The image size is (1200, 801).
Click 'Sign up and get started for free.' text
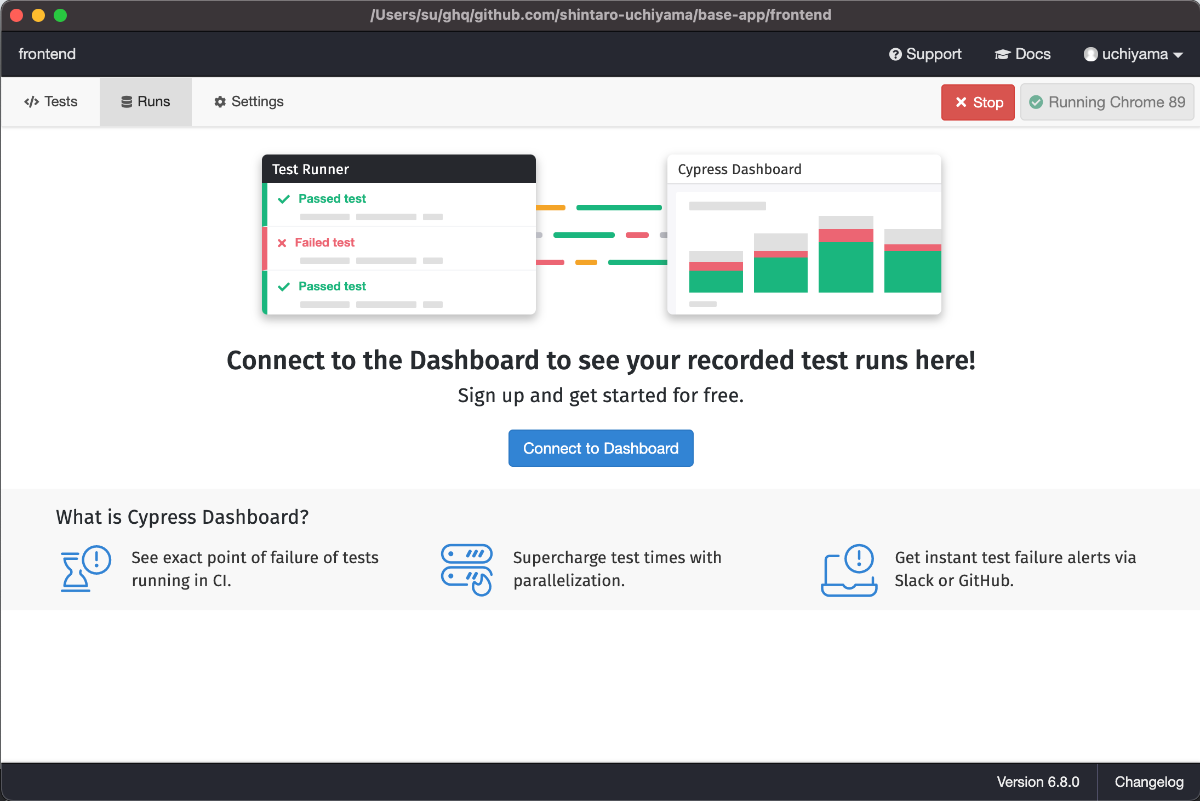(601, 395)
